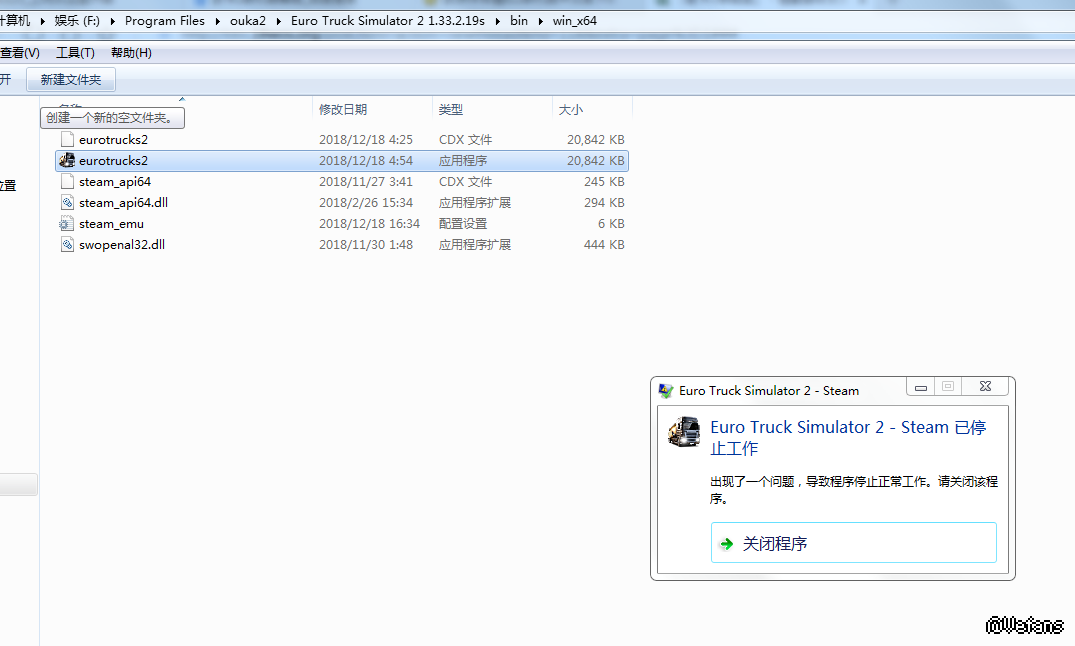This screenshot has width=1075, height=646.
Task: Click the steam_api64.dll file icon
Action: tap(67, 203)
